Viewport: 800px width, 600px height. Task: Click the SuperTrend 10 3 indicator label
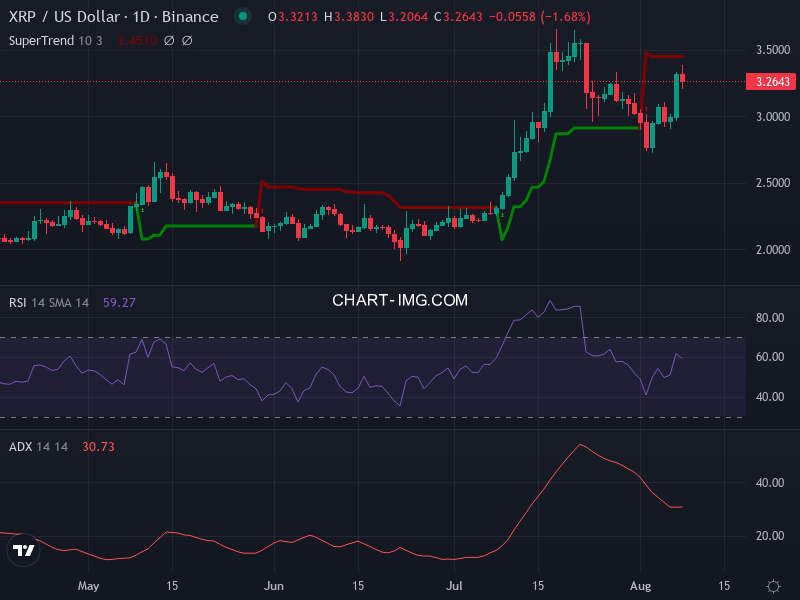pos(56,40)
